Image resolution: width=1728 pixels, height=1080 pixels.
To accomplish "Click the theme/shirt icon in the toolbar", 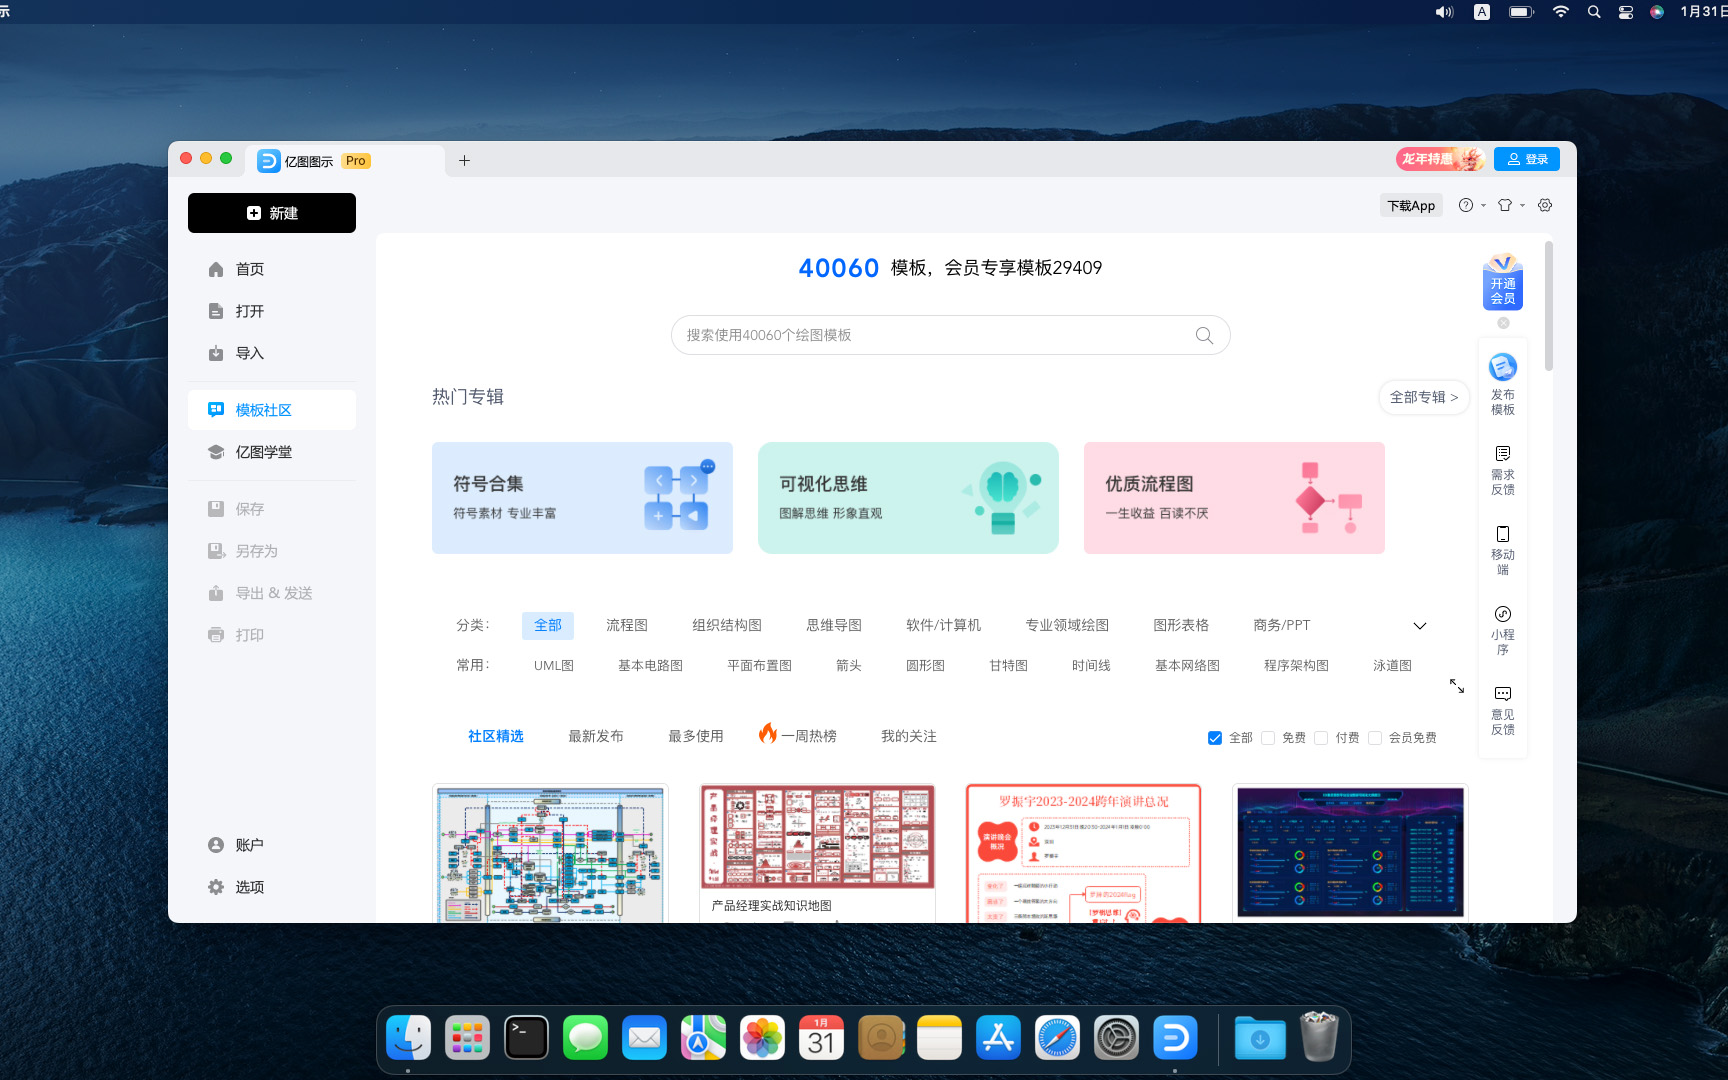I will [1504, 205].
